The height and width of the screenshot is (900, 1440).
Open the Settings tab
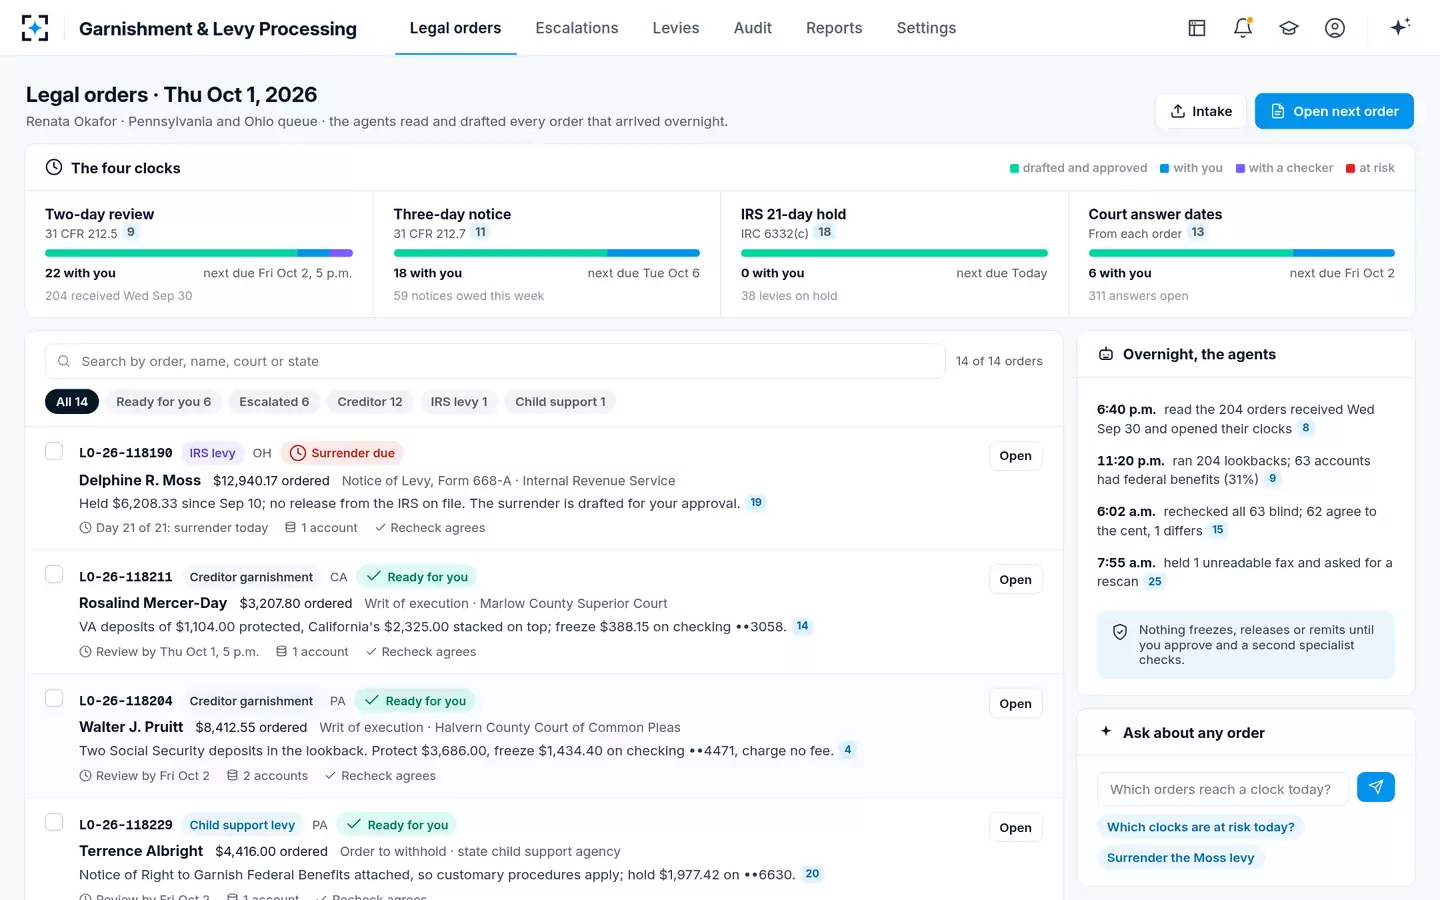click(x=926, y=28)
